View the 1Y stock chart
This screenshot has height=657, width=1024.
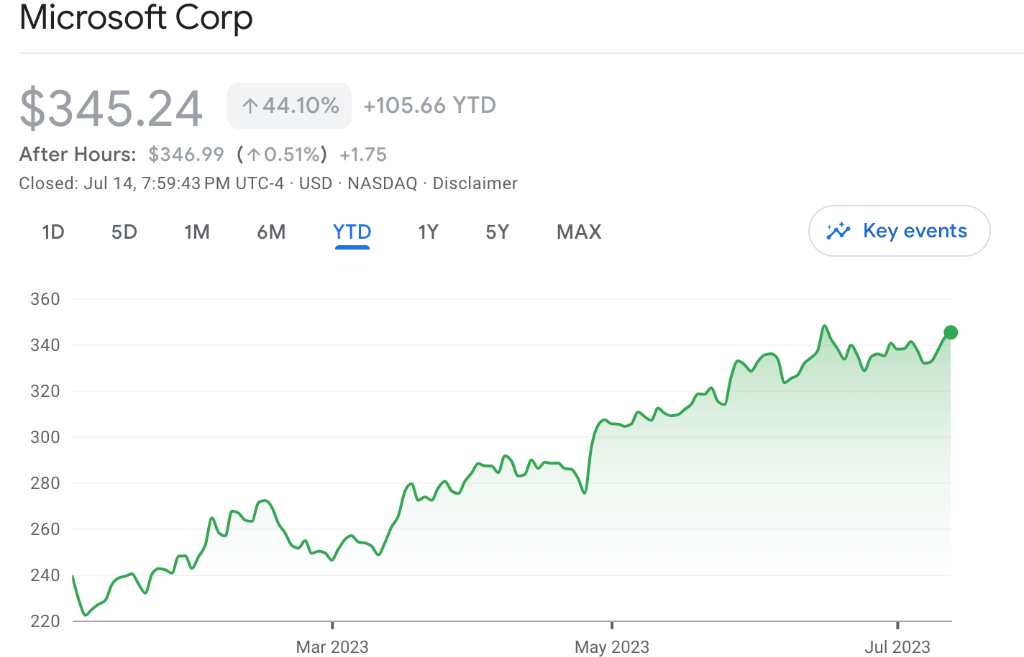[428, 232]
